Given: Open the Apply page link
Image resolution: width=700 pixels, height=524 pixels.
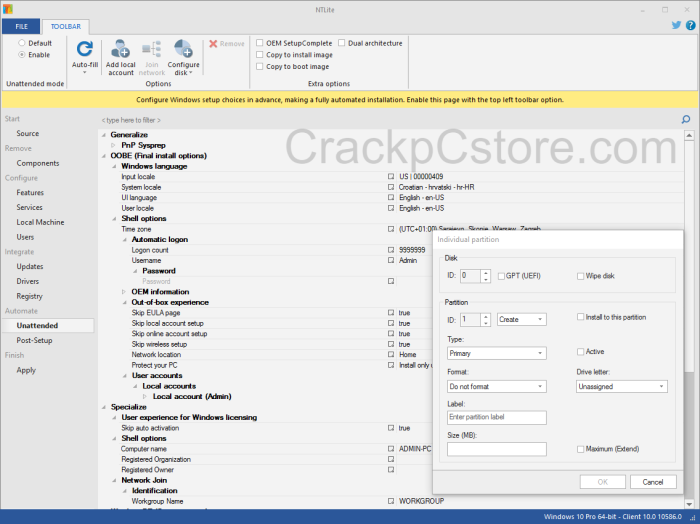Looking at the screenshot, I should [x=26, y=370].
